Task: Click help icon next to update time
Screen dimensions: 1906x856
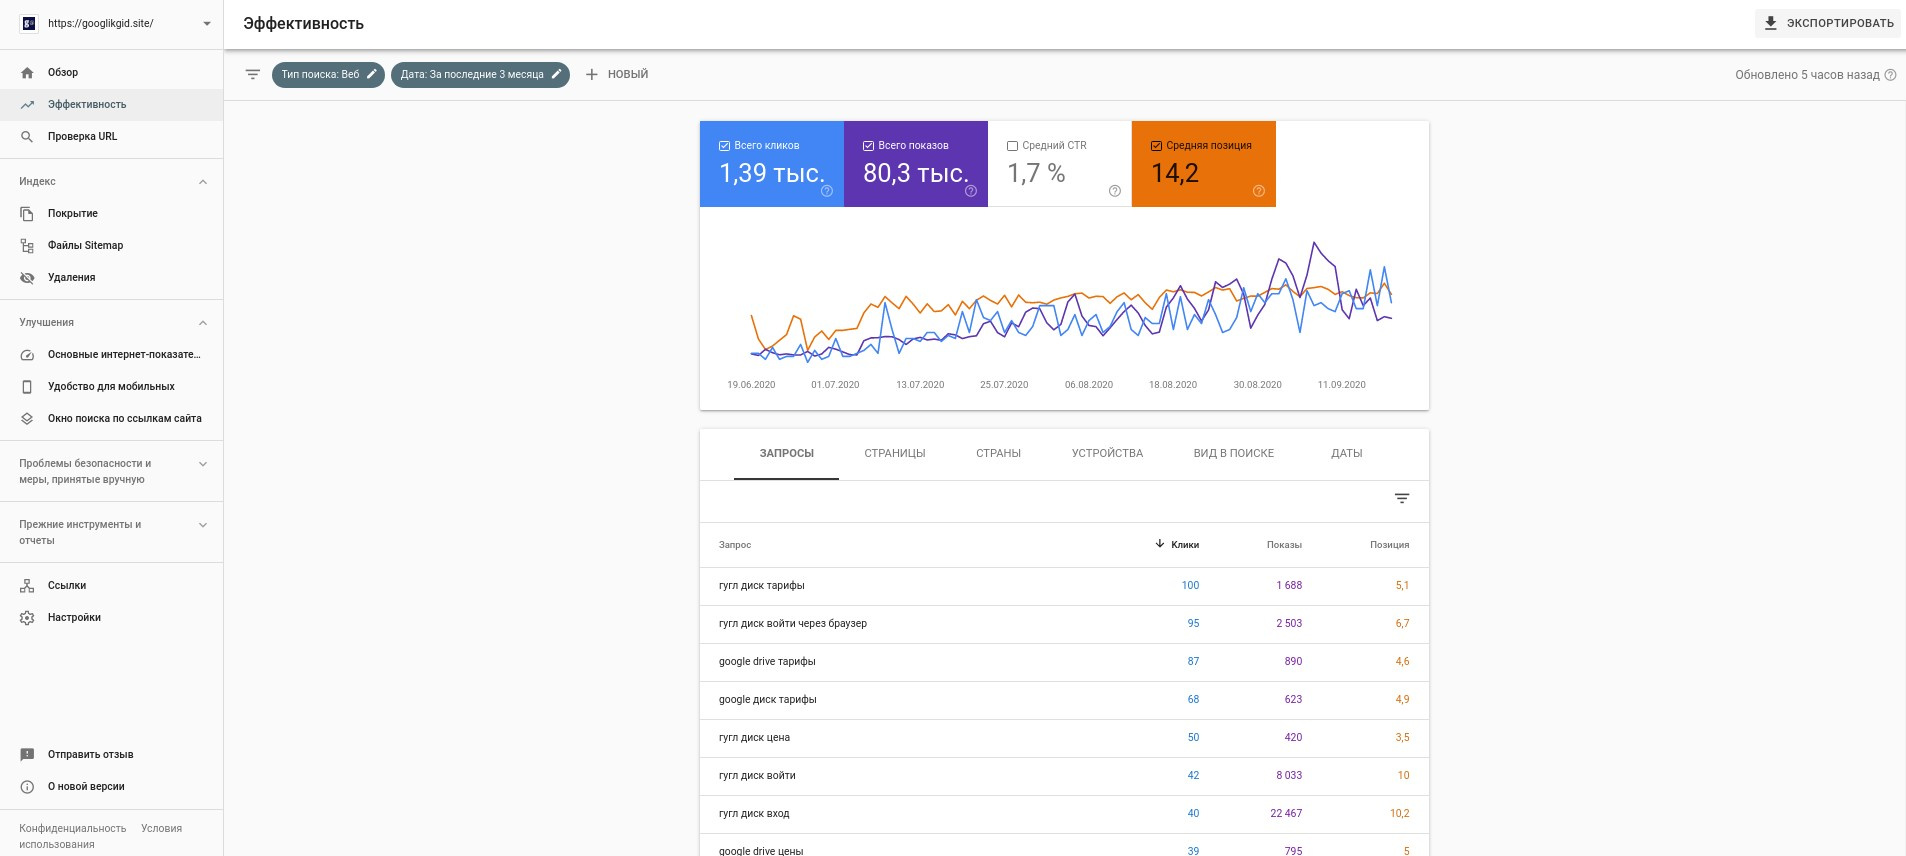Action: pyautogui.click(x=1890, y=75)
